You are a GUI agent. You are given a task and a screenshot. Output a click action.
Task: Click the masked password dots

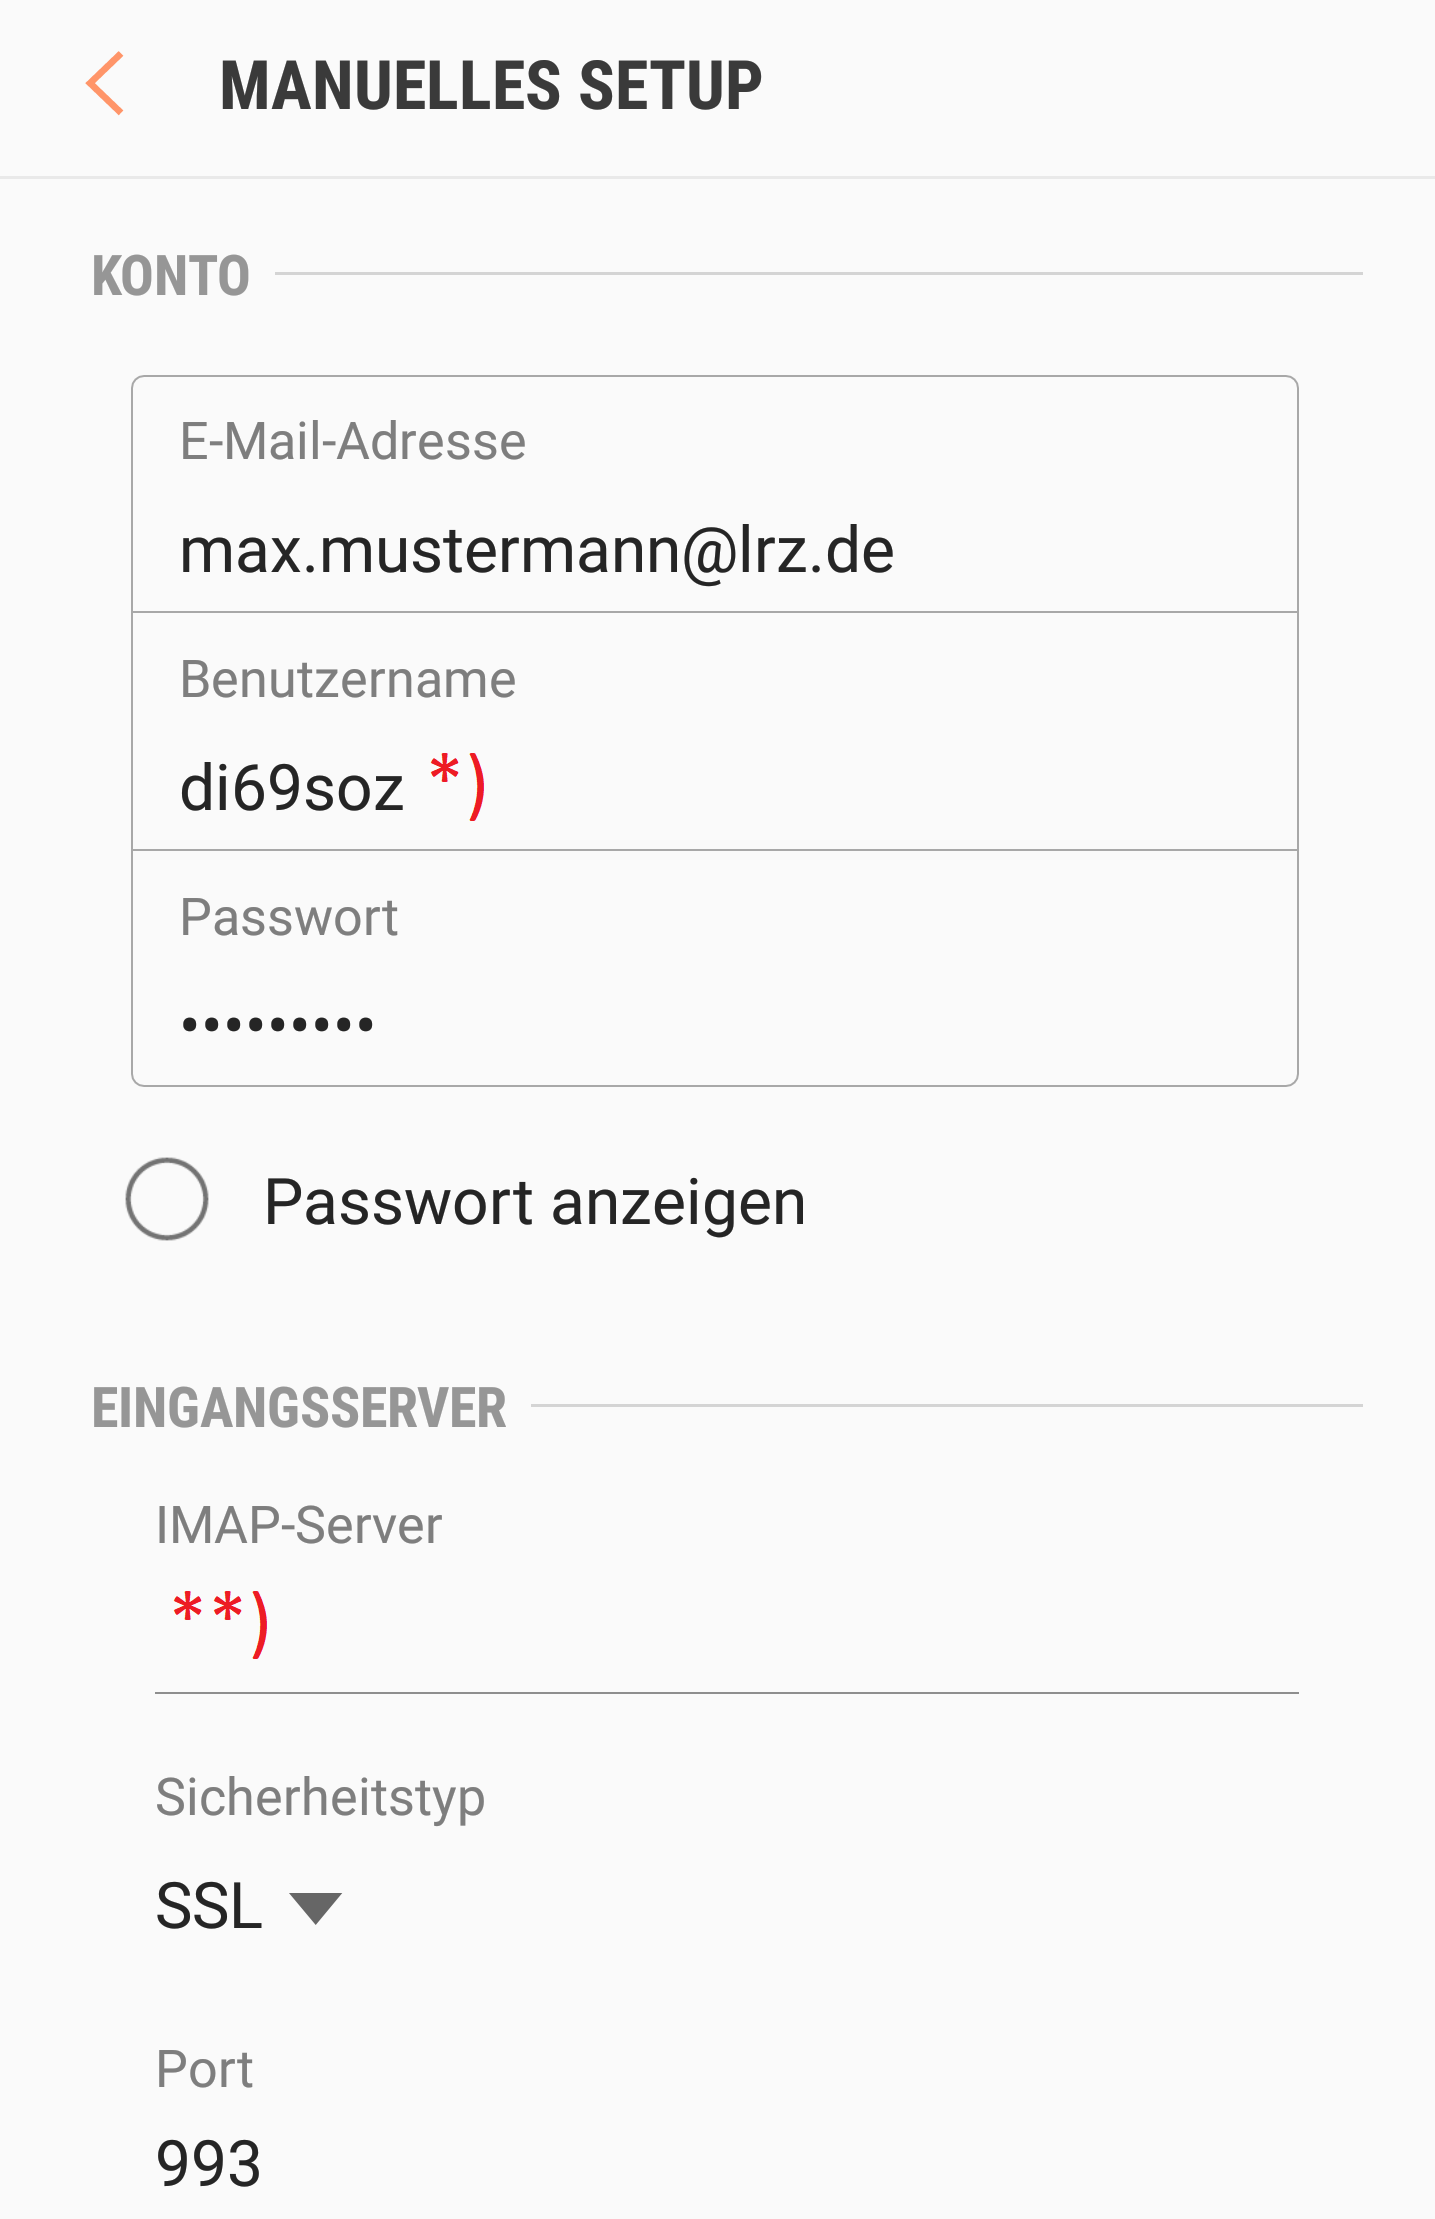[x=277, y=1024]
